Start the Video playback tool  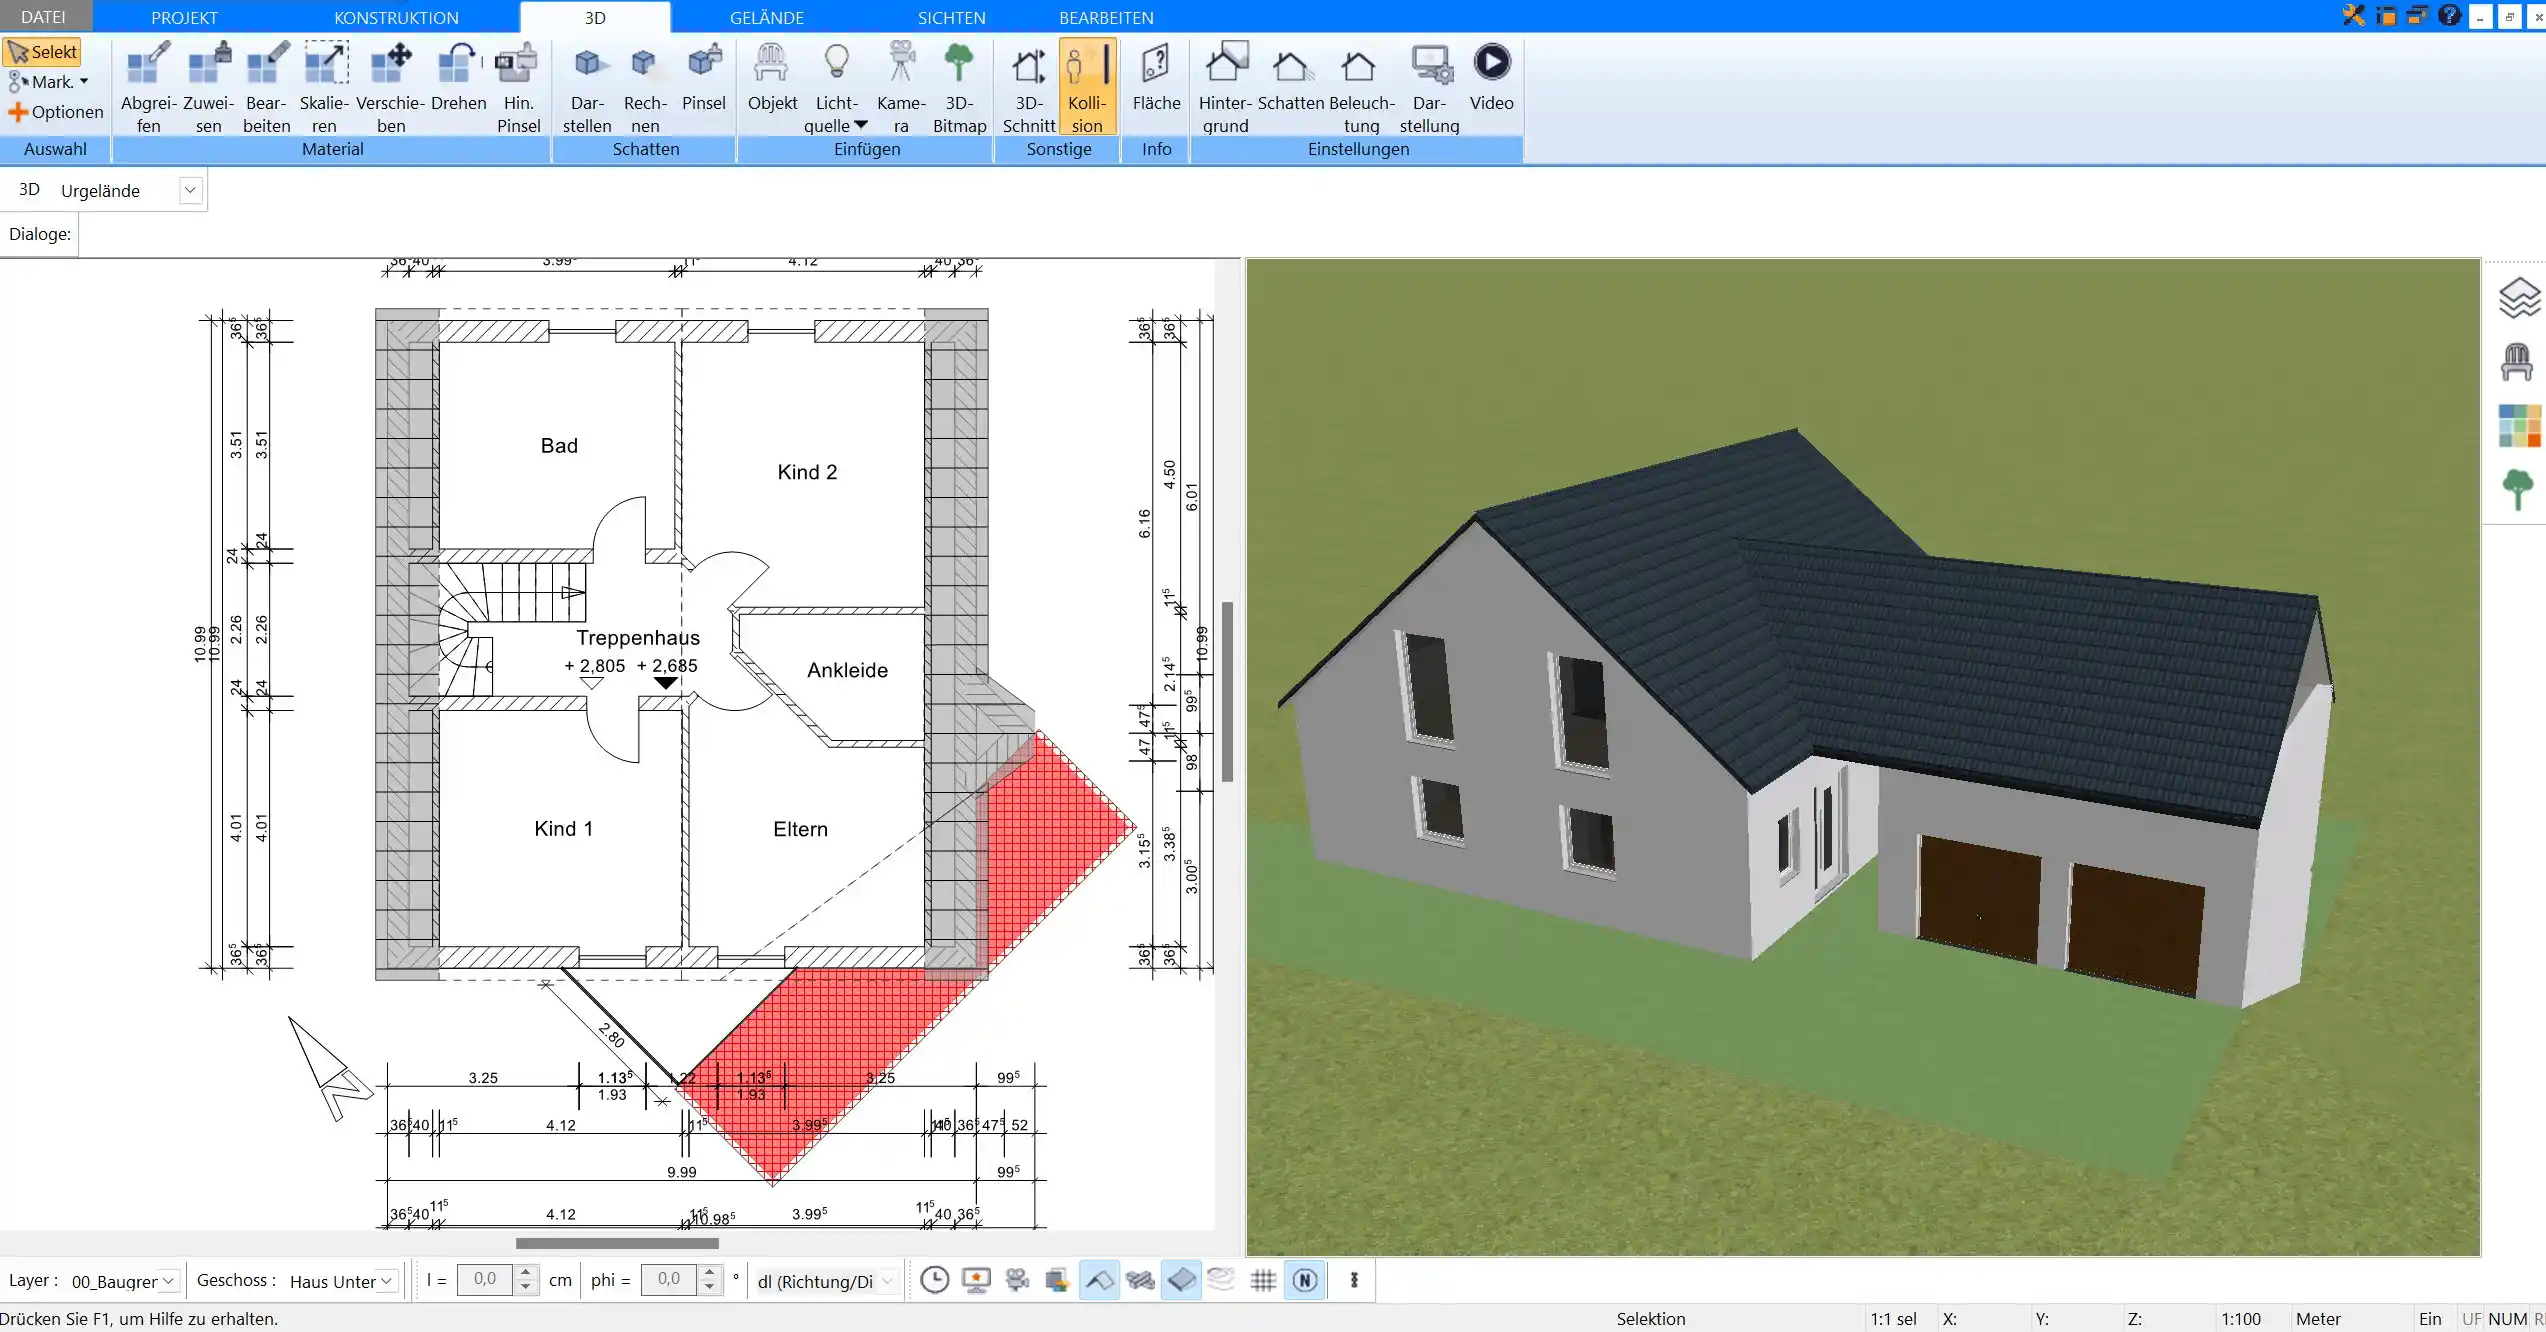(x=1491, y=76)
